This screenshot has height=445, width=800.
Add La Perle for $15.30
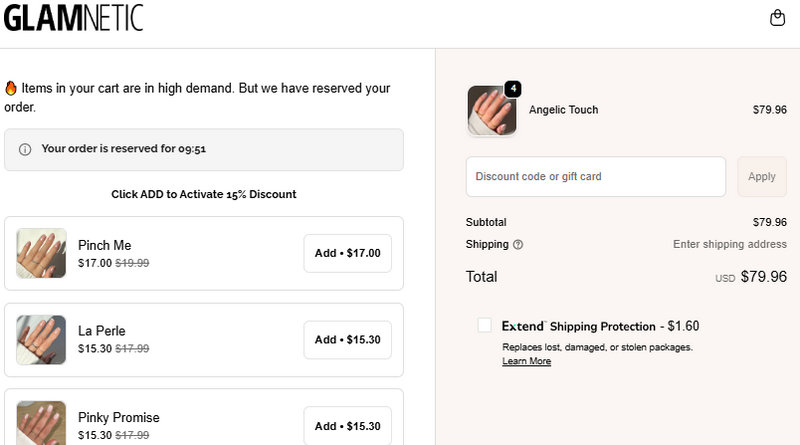(x=347, y=339)
